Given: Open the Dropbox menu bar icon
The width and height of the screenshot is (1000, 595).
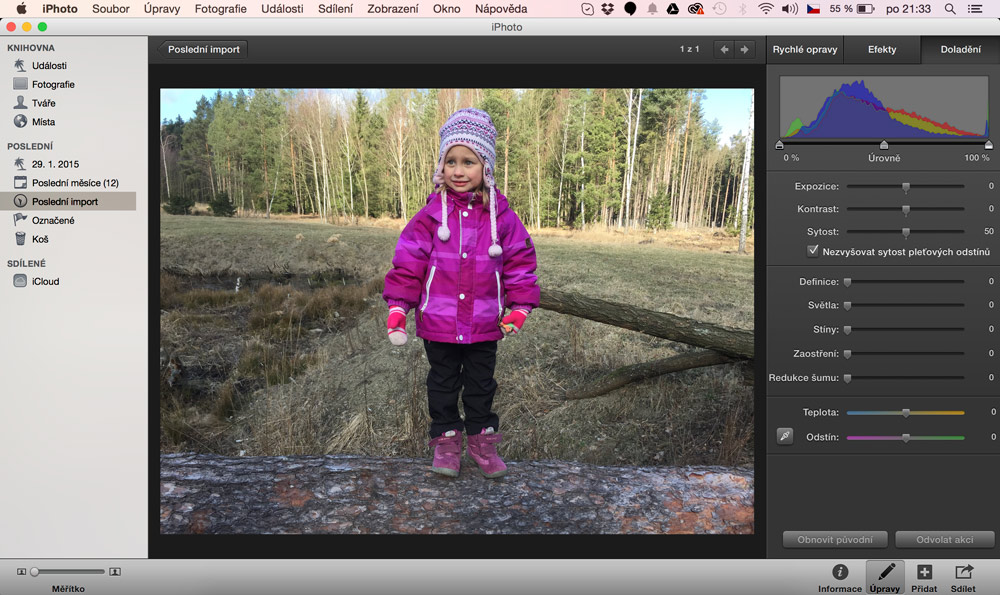Looking at the screenshot, I should click(x=608, y=9).
